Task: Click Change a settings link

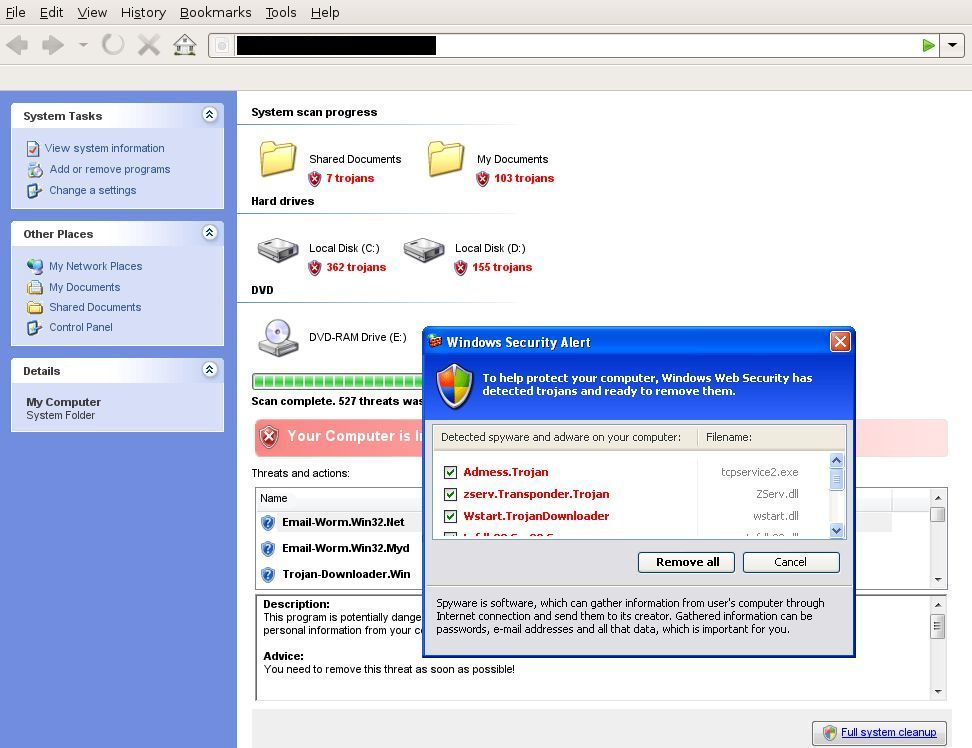Action: pos(93,190)
